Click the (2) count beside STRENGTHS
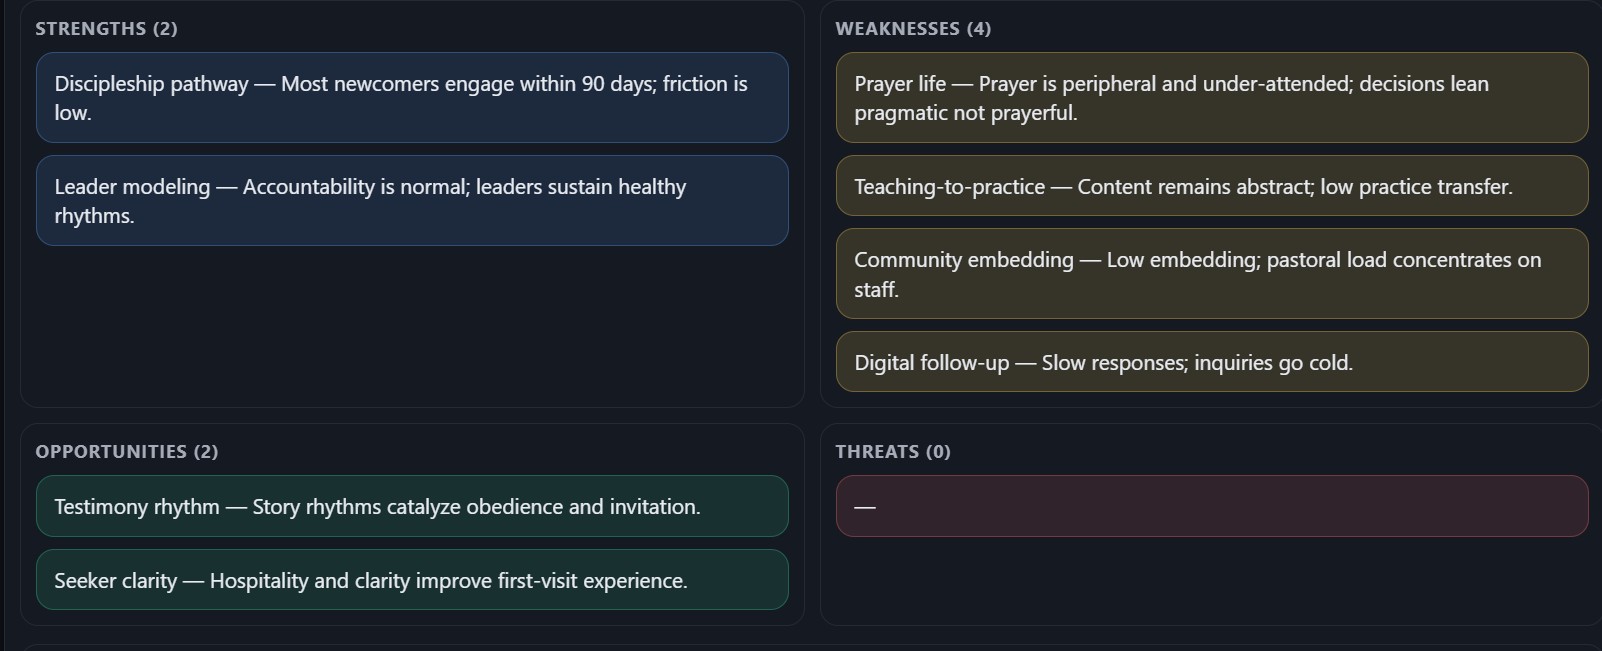 [165, 29]
